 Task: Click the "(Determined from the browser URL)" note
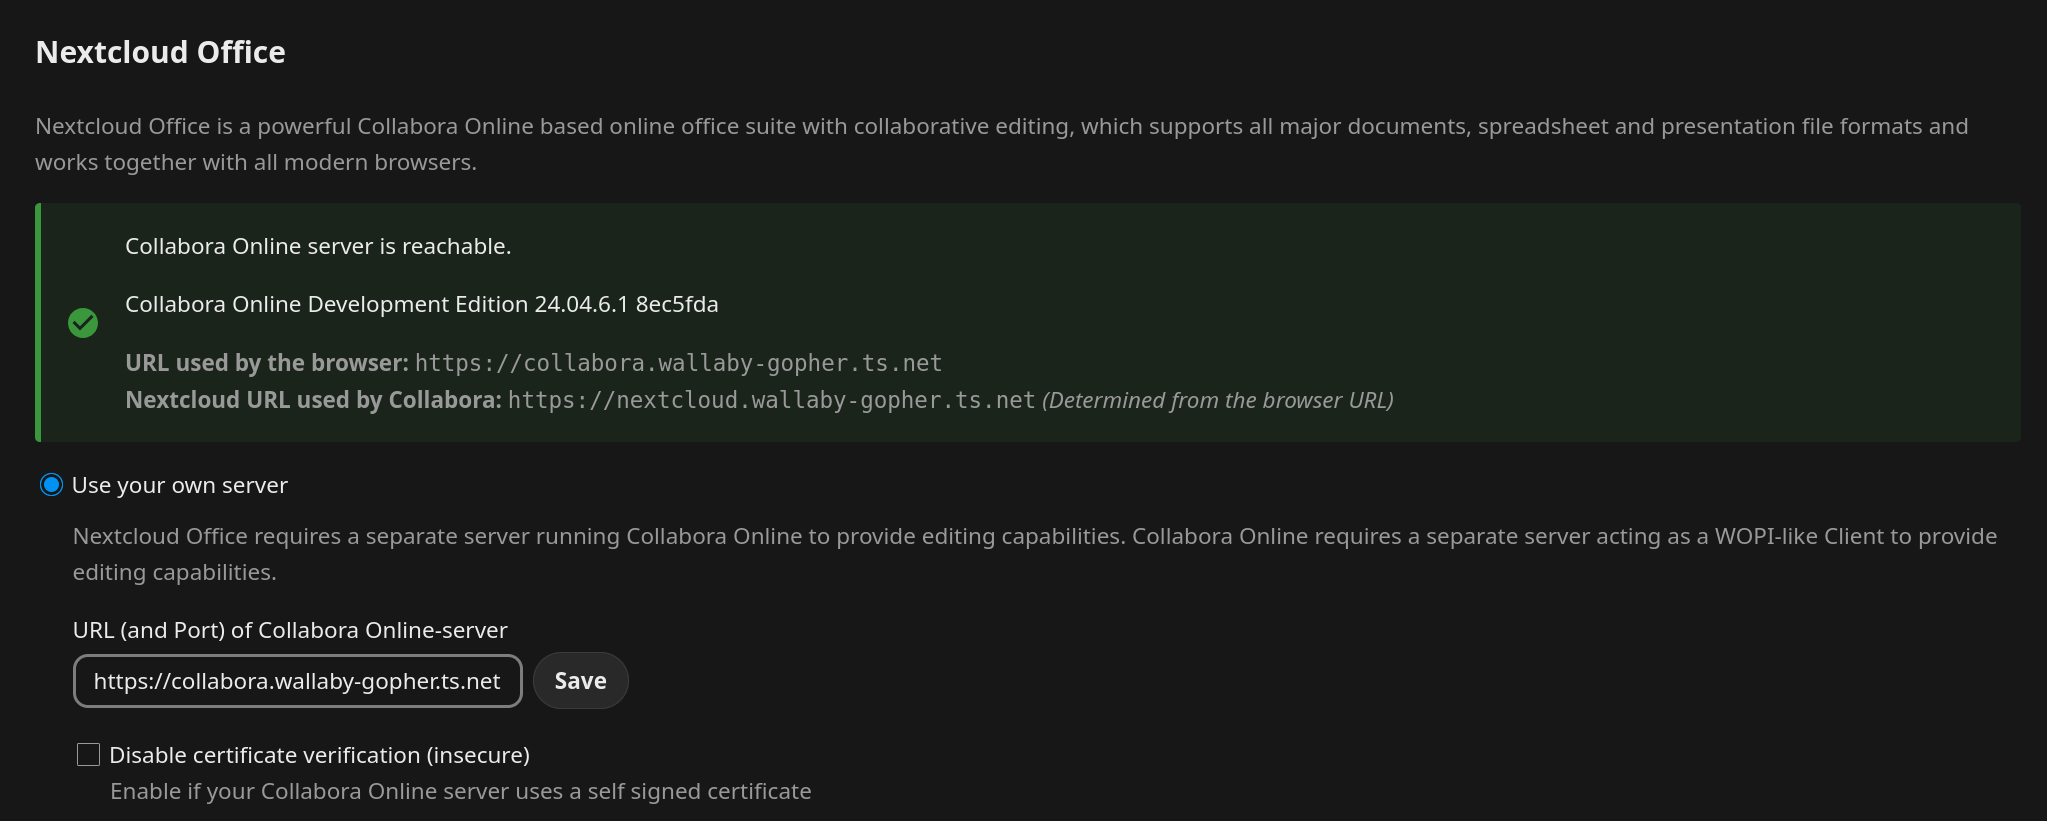point(1217,400)
